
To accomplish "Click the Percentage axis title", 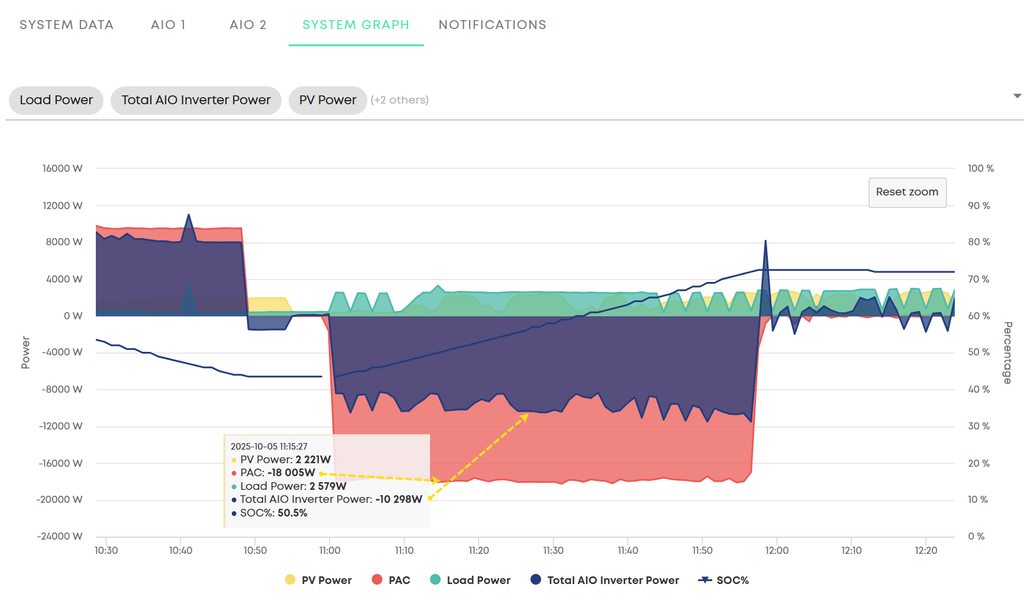I will point(1007,352).
